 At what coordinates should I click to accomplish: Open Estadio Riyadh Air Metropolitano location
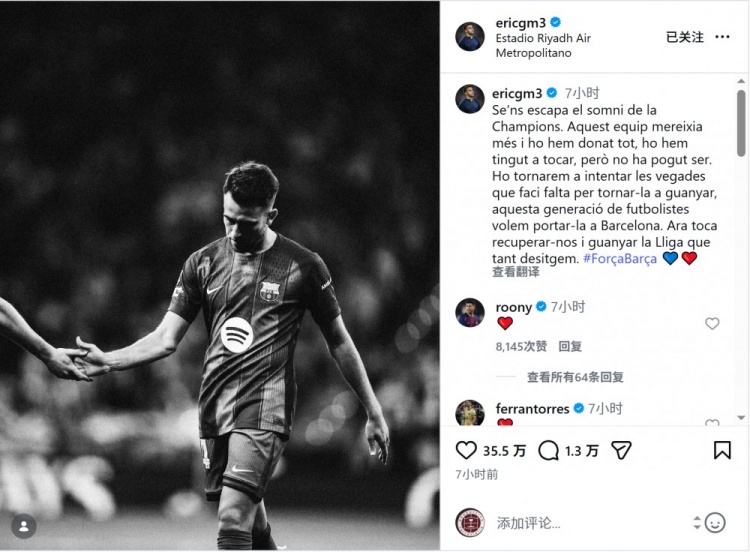(x=543, y=45)
